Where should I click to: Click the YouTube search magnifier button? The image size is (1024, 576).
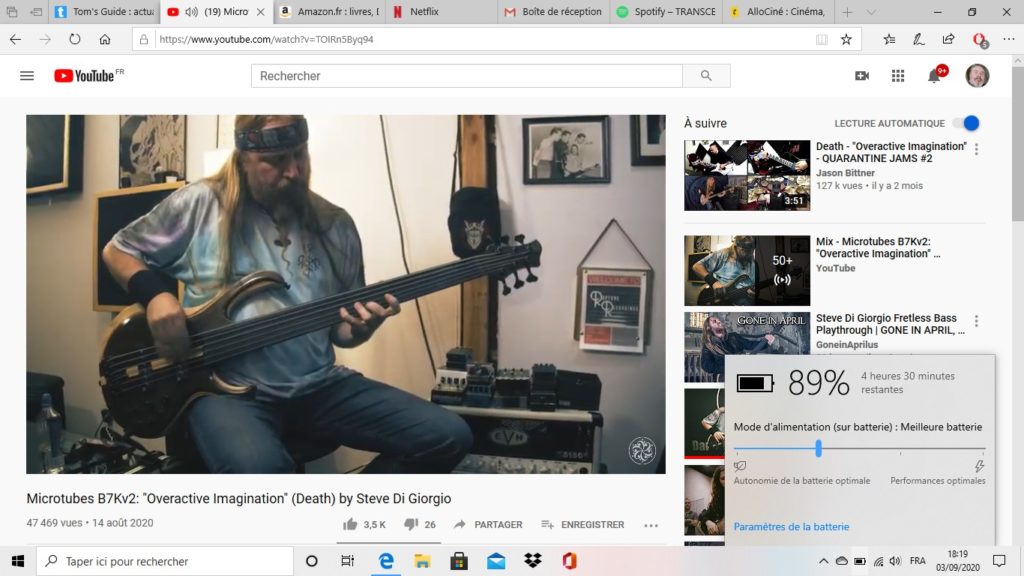(706, 76)
